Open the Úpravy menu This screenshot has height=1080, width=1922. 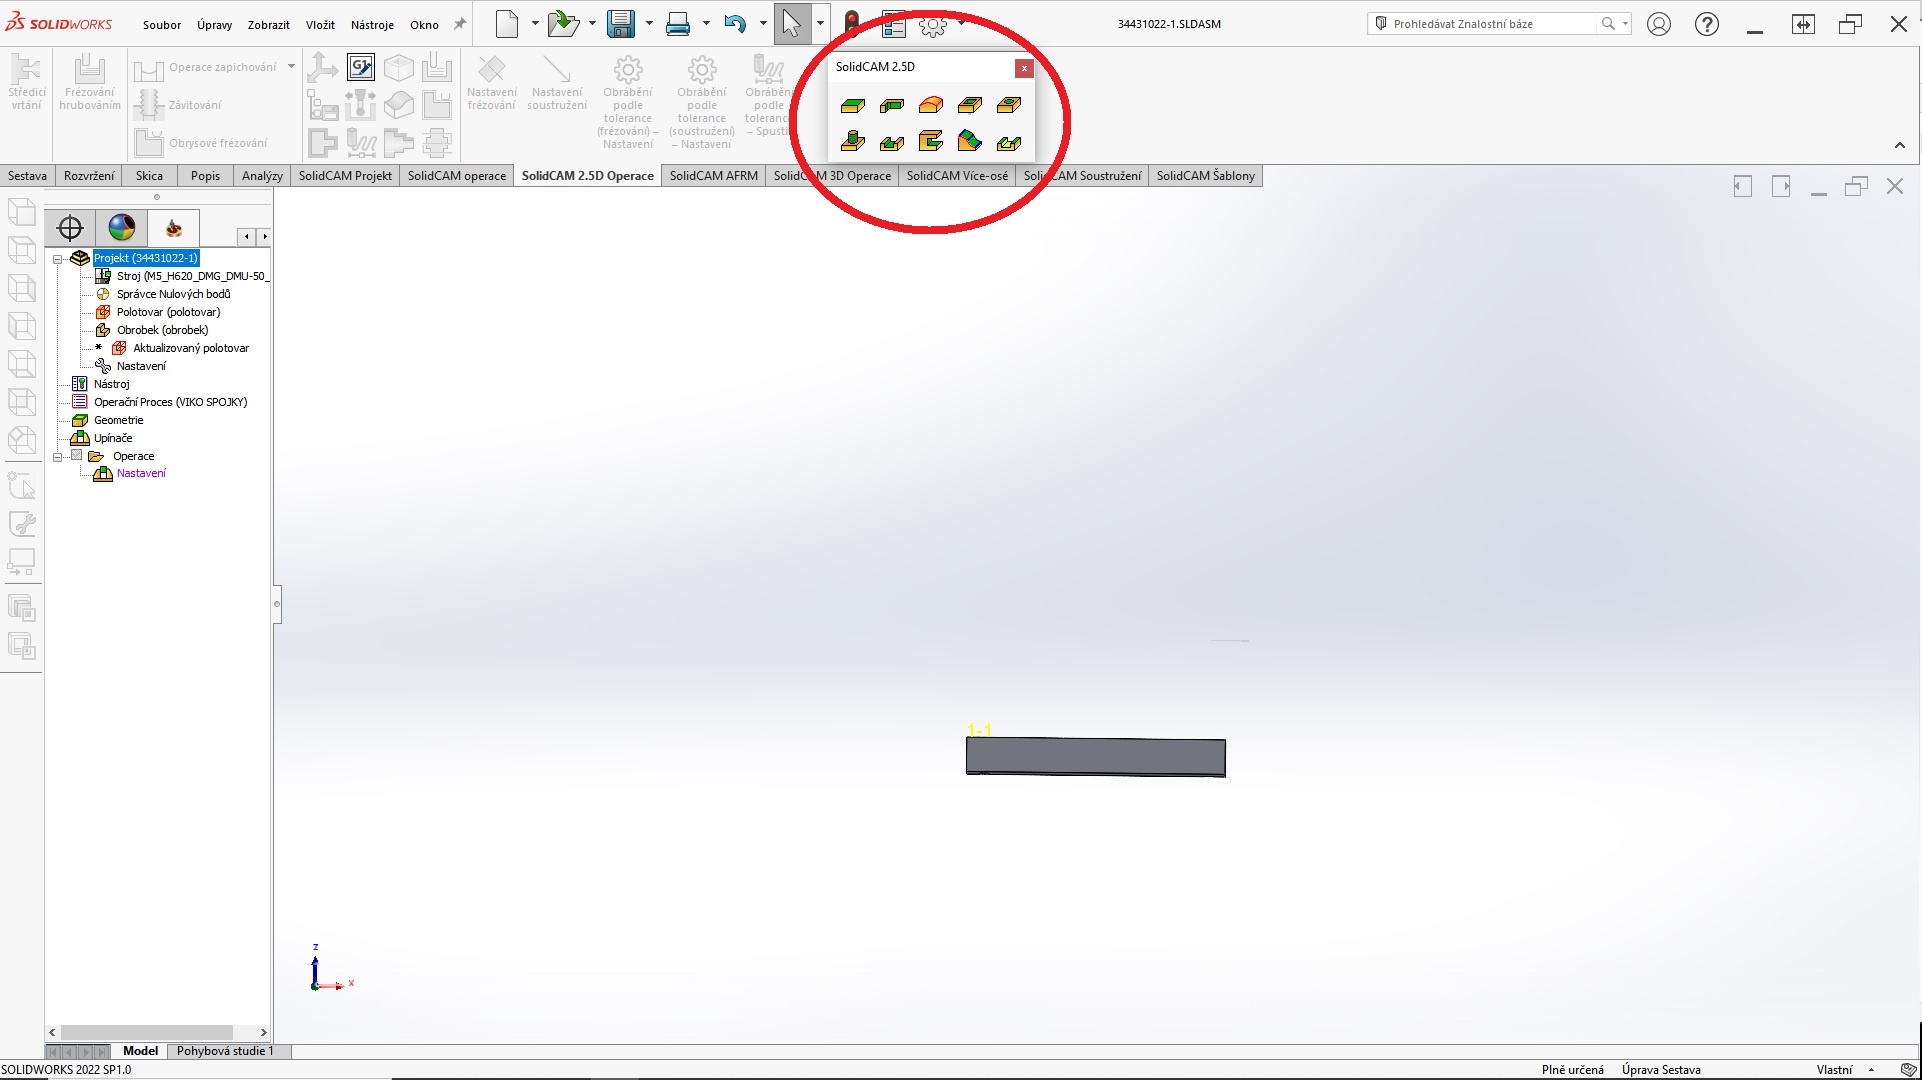tap(214, 25)
